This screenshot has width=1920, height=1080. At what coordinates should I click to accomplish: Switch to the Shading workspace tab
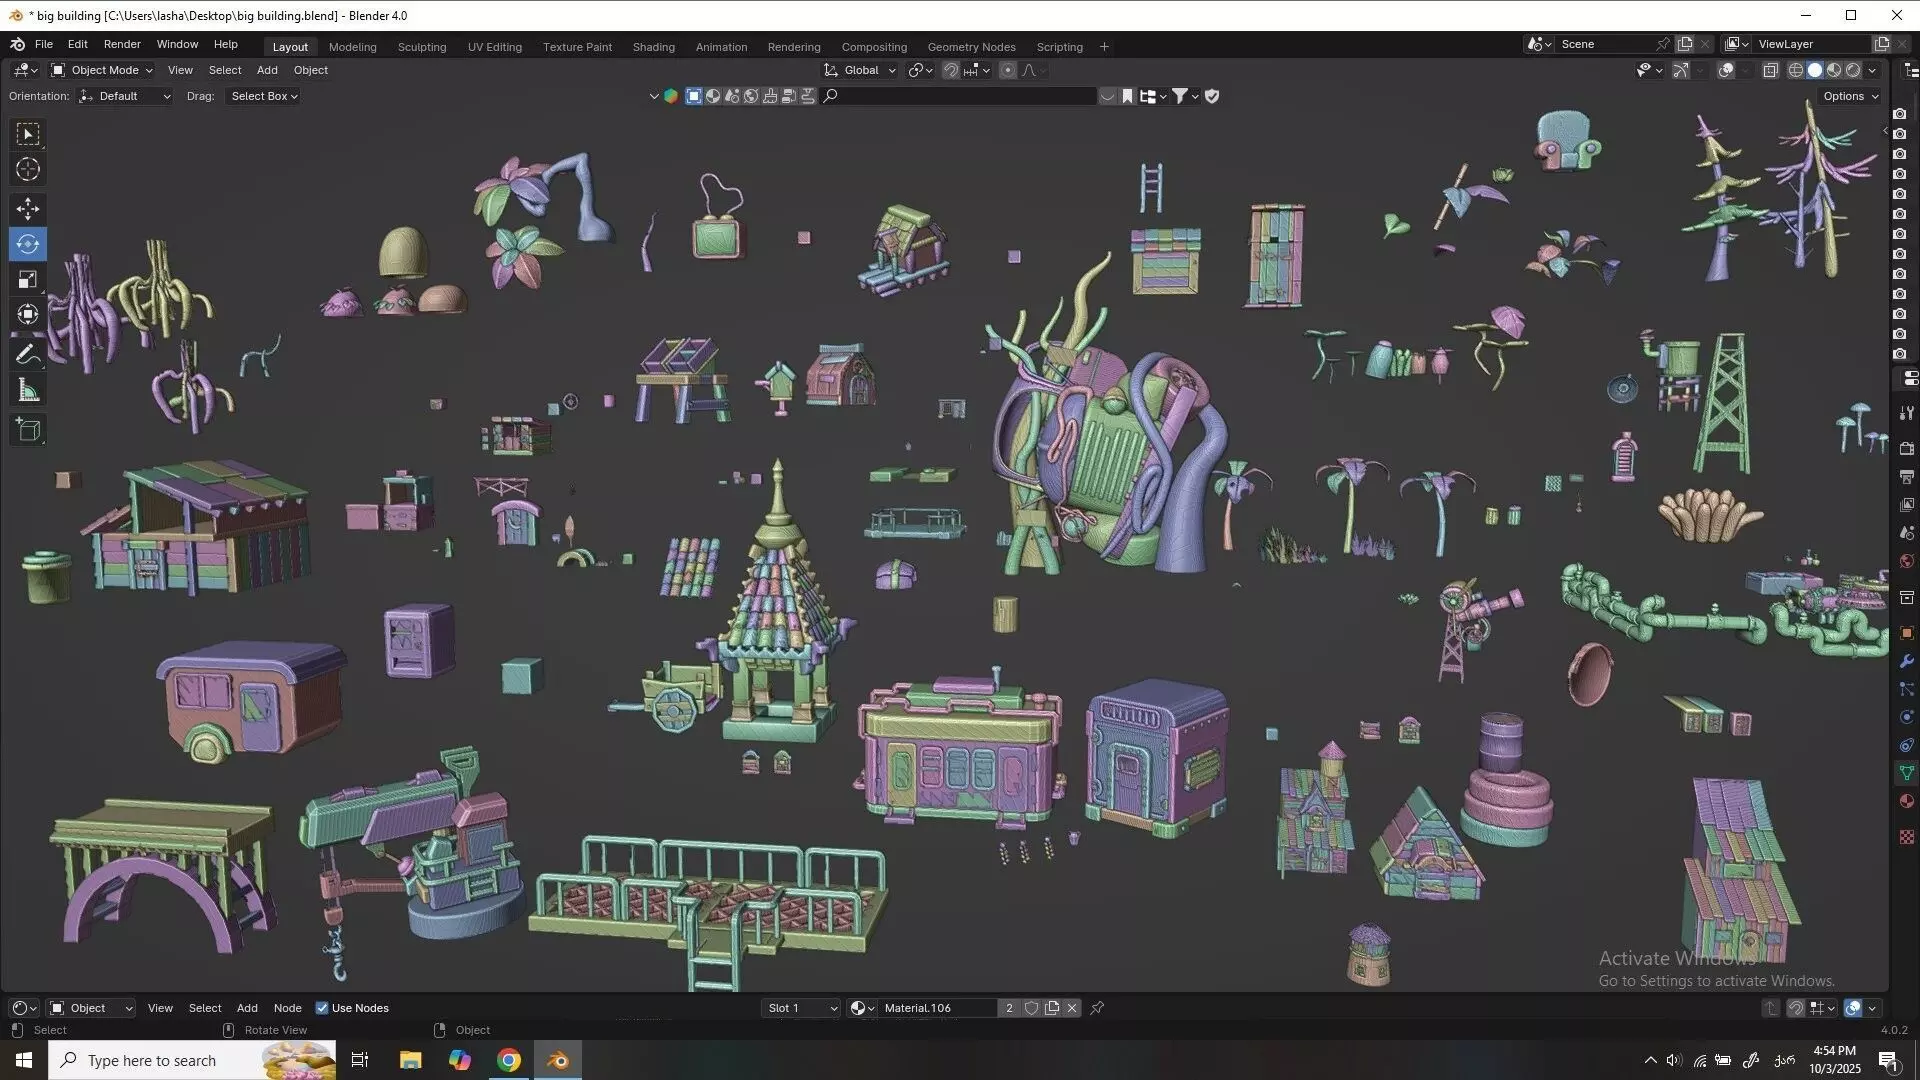coord(653,47)
